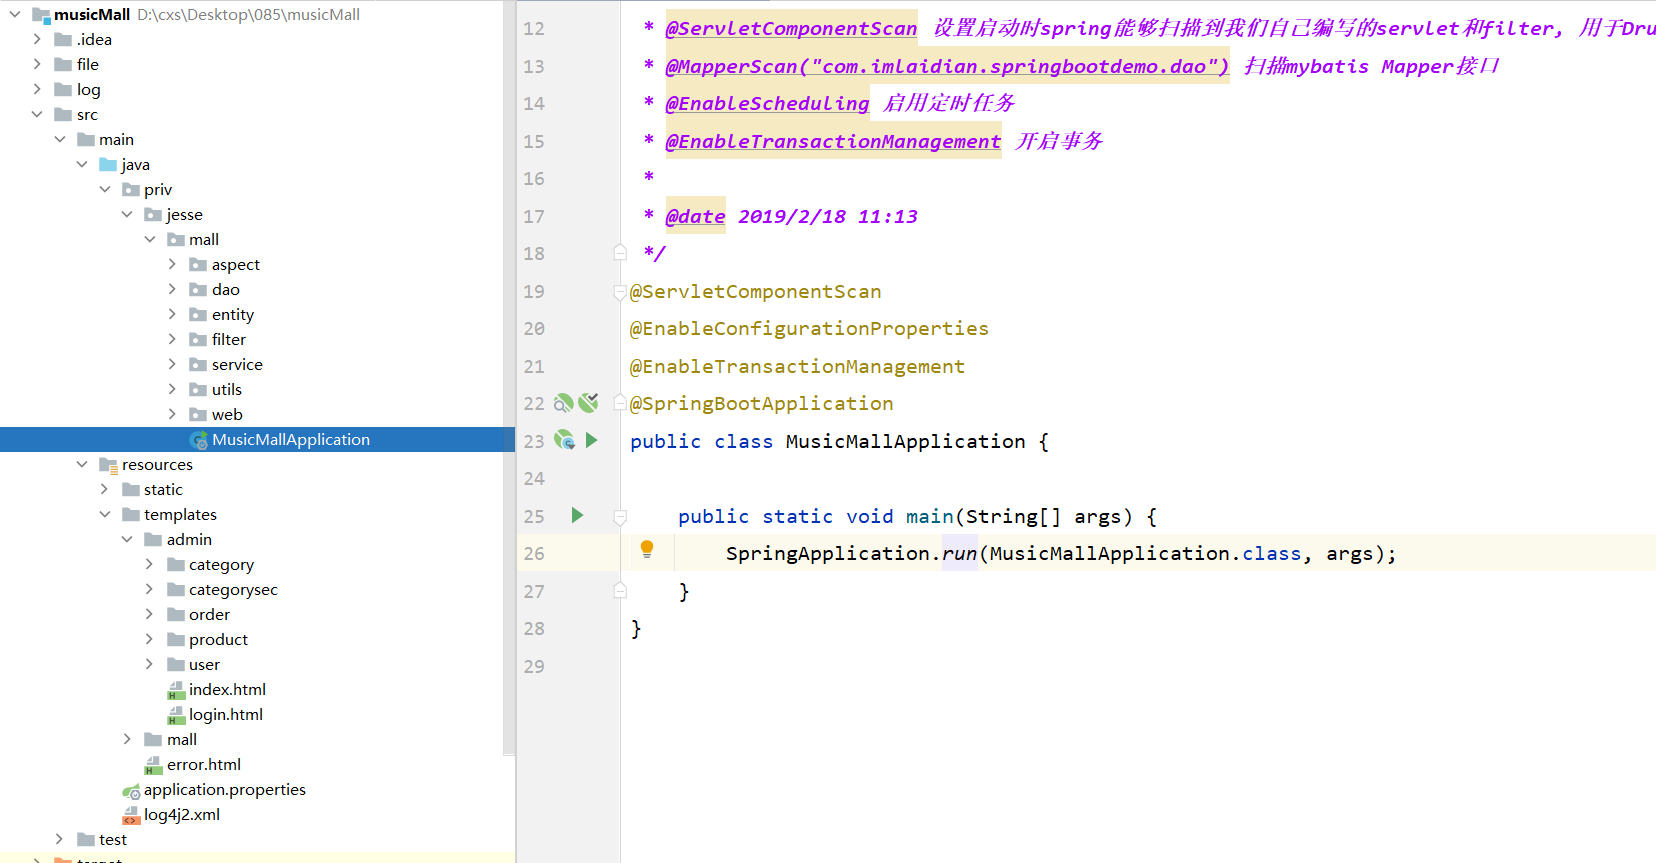Screen dimensions: 1656x863
Task: Expand the user folder
Action: click(150, 665)
